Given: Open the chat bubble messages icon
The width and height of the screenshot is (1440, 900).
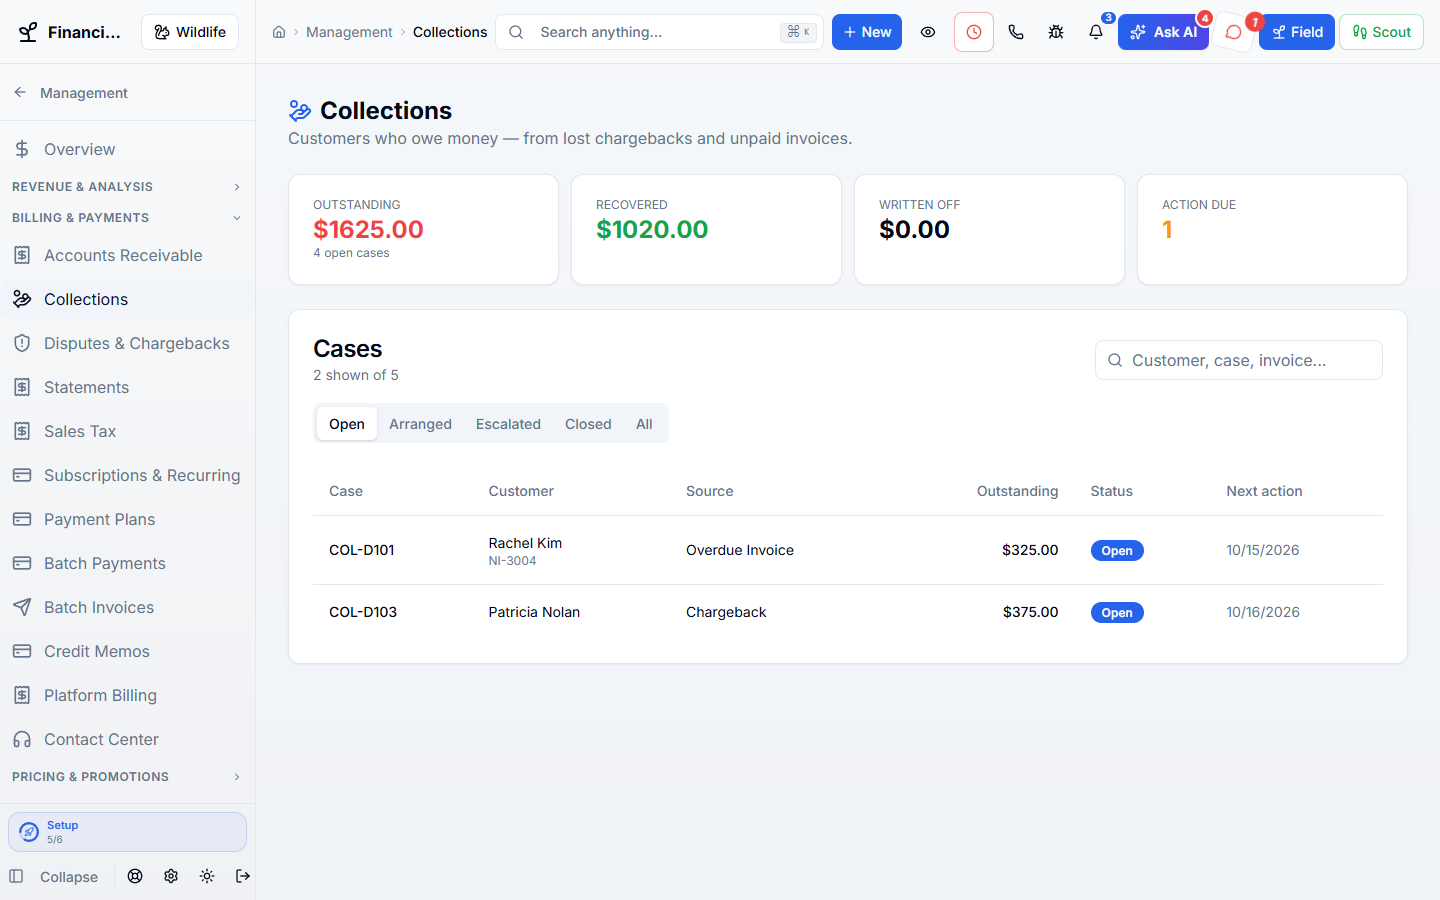Looking at the screenshot, I should (x=1234, y=32).
